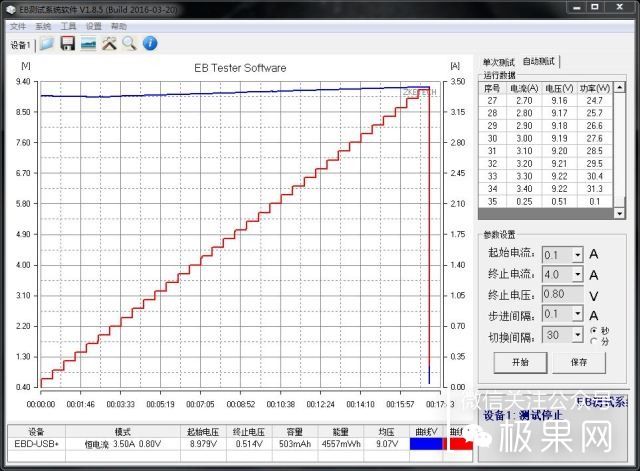Click the 开始 button
The height and width of the screenshot is (471, 640).
(520, 362)
